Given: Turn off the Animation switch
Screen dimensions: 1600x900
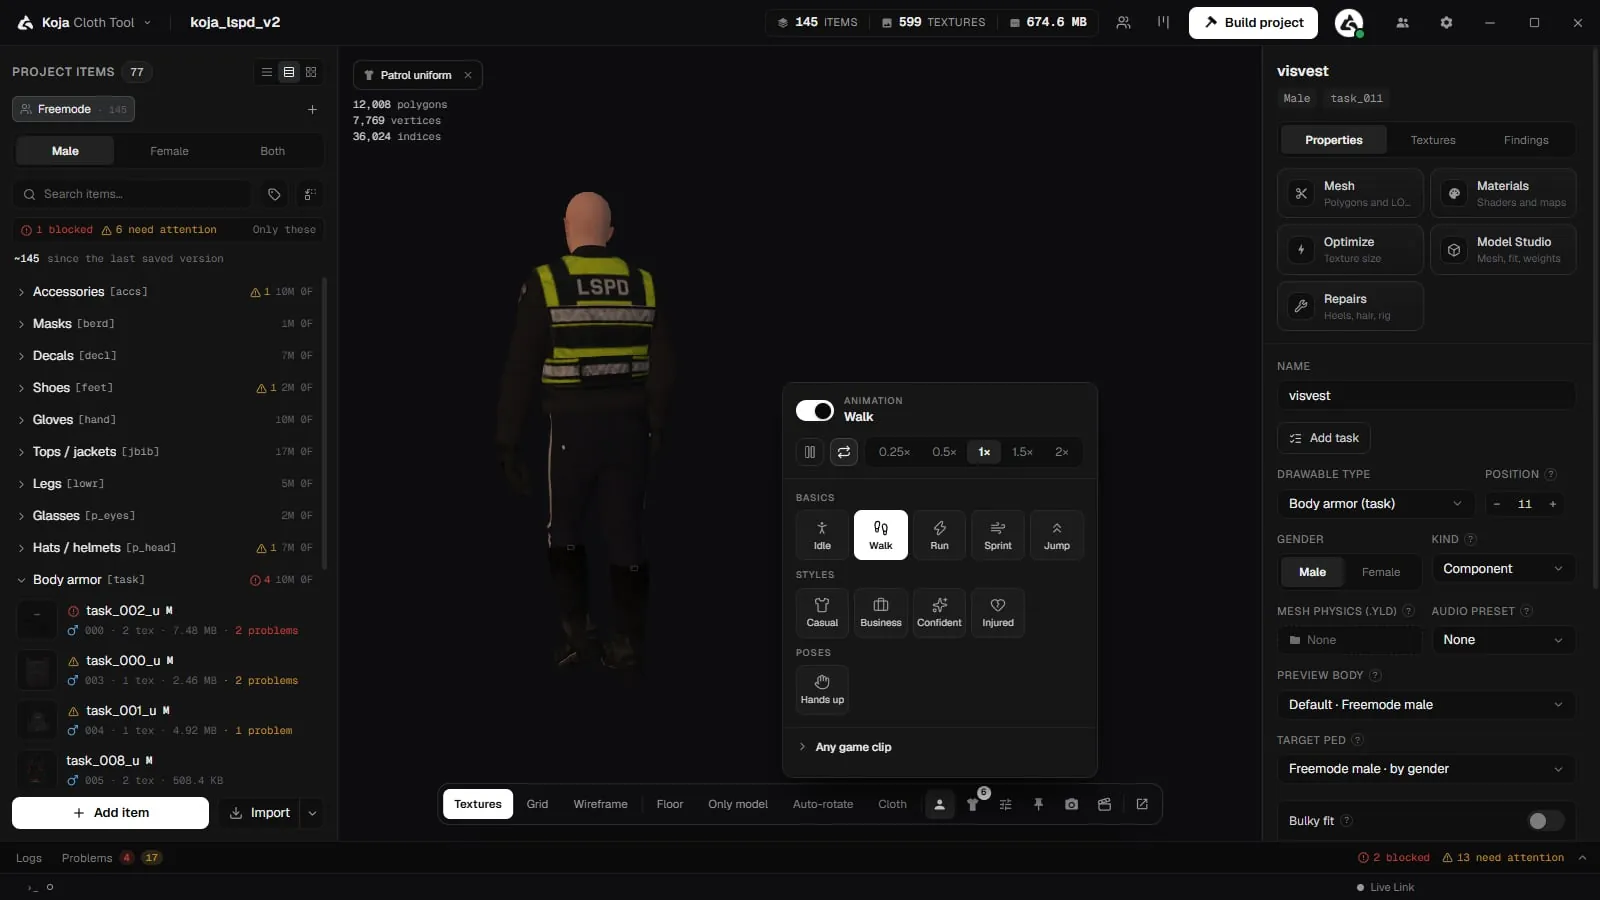Looking at the screenshot, I should [x=815, y=410].
